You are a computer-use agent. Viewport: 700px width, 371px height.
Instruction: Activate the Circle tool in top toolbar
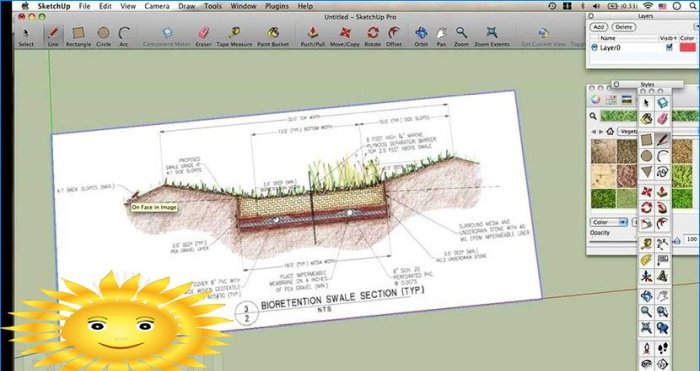pos(104,36)
